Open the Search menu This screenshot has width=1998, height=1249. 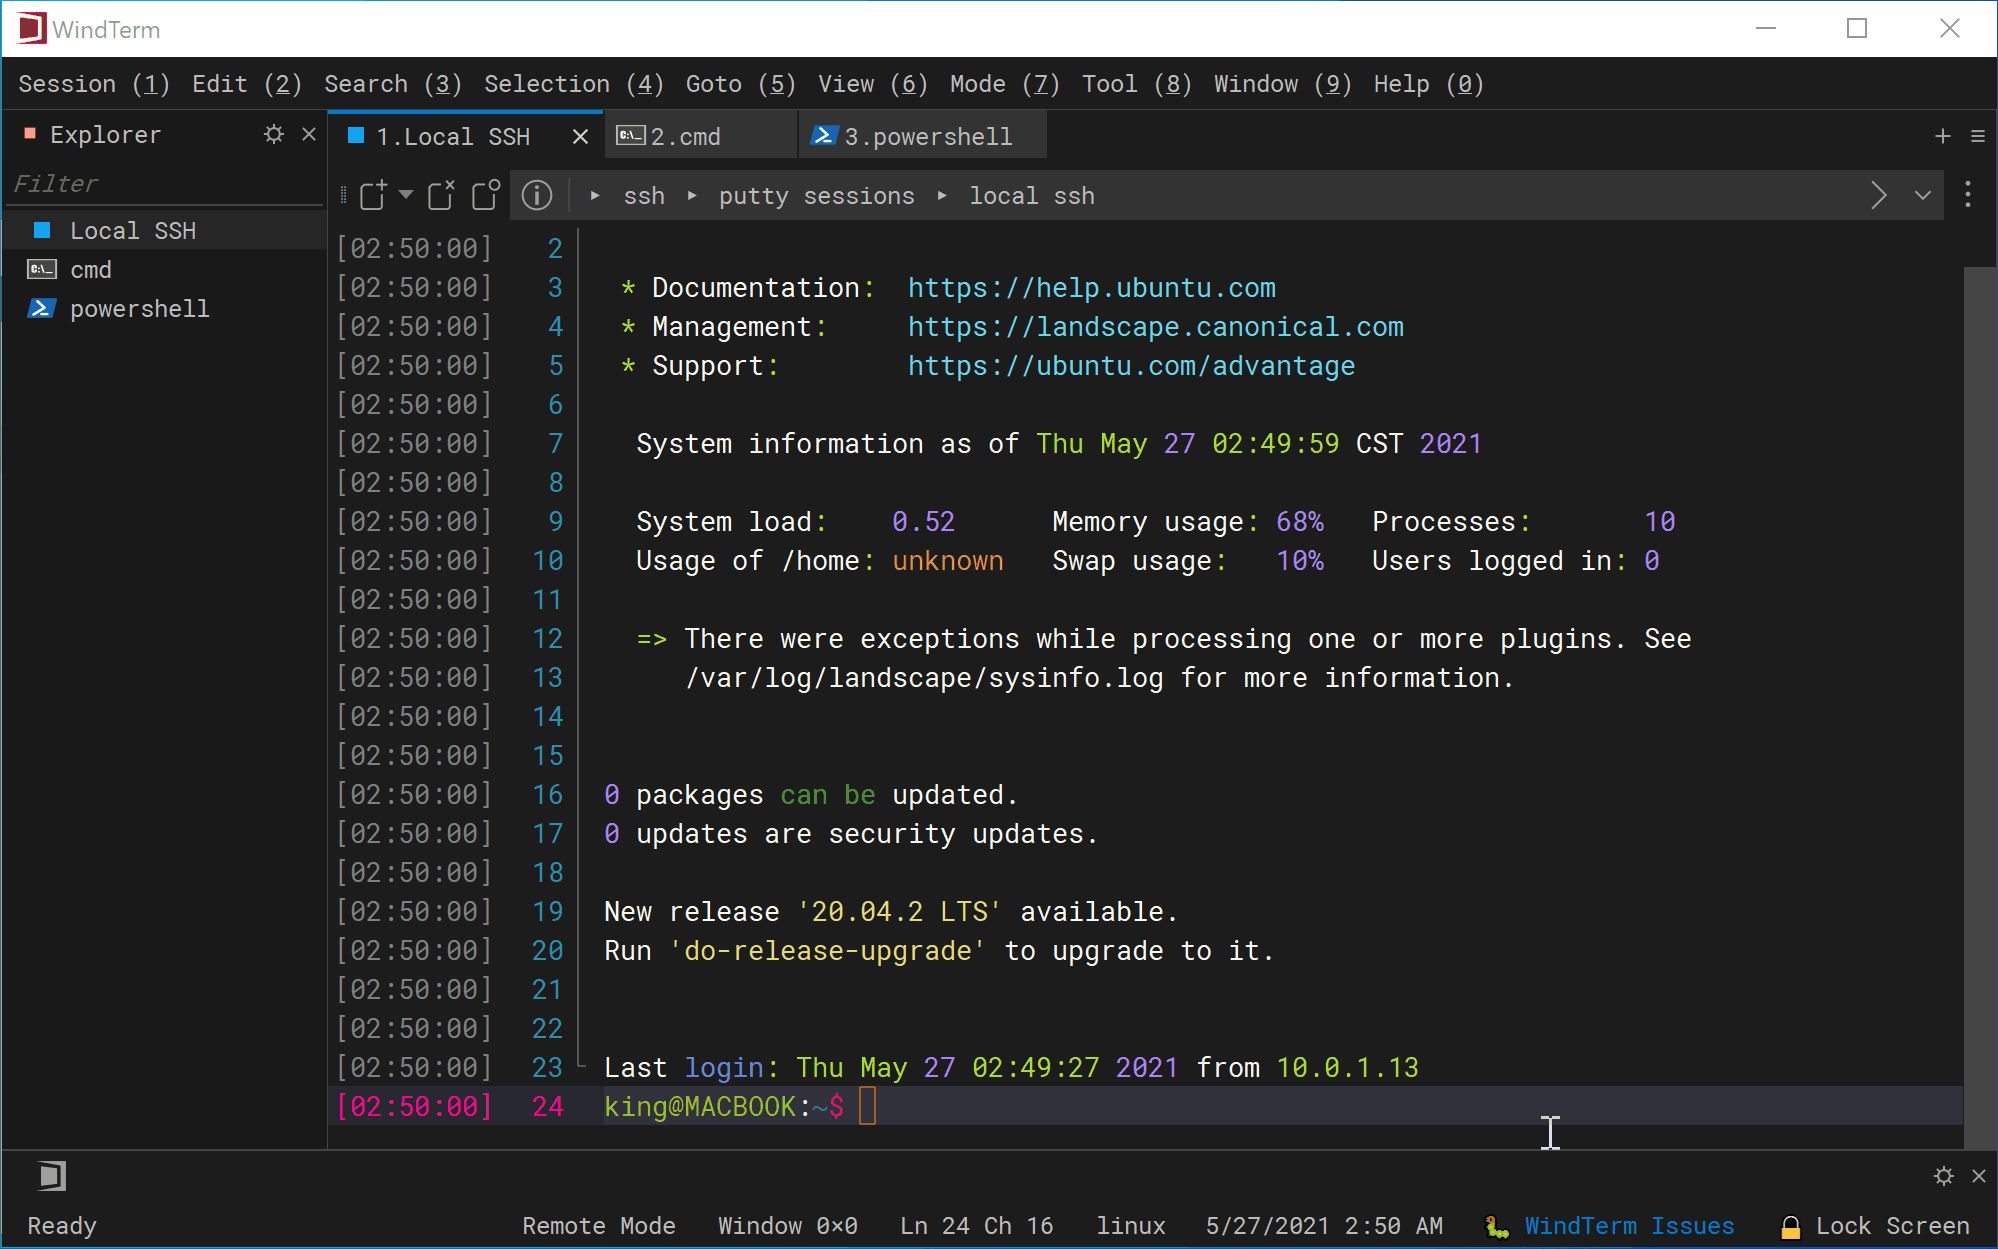(x=393, y=84)
